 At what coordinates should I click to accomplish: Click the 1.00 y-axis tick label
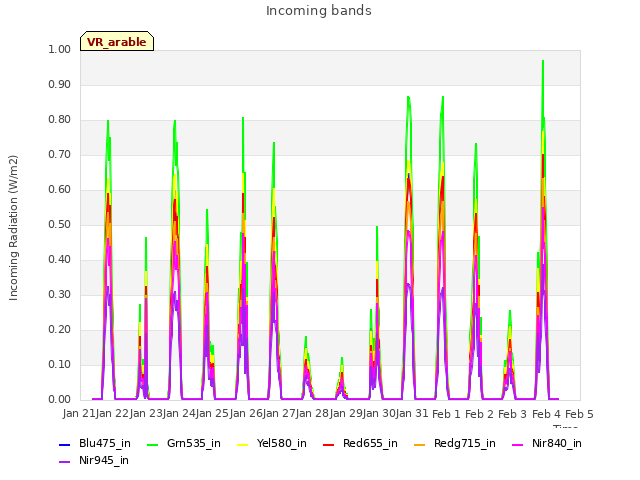(60, 49)
